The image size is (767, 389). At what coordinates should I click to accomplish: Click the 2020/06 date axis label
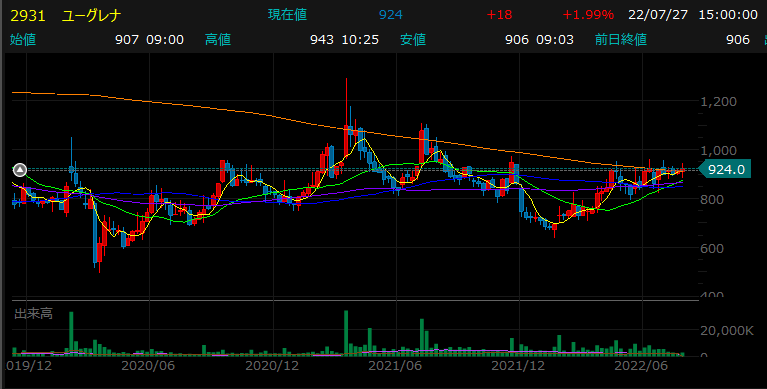(148, 366)
